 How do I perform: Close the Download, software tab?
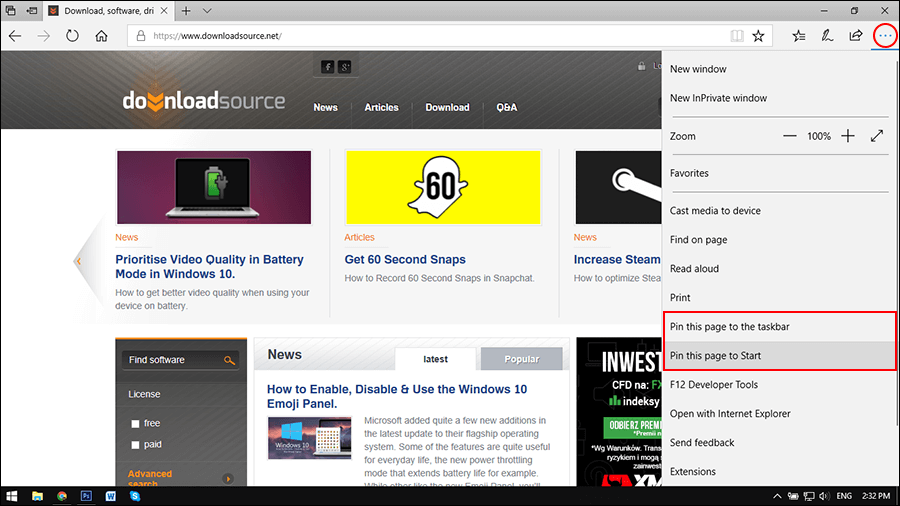[164, 10]
